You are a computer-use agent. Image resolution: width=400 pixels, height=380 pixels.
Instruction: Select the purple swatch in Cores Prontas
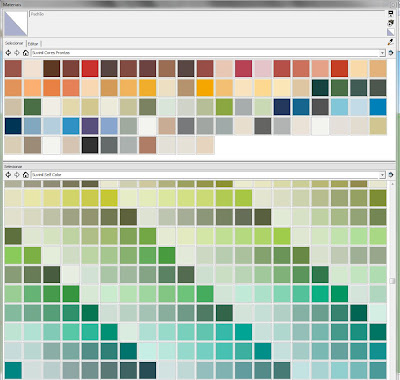click(90, 126)
